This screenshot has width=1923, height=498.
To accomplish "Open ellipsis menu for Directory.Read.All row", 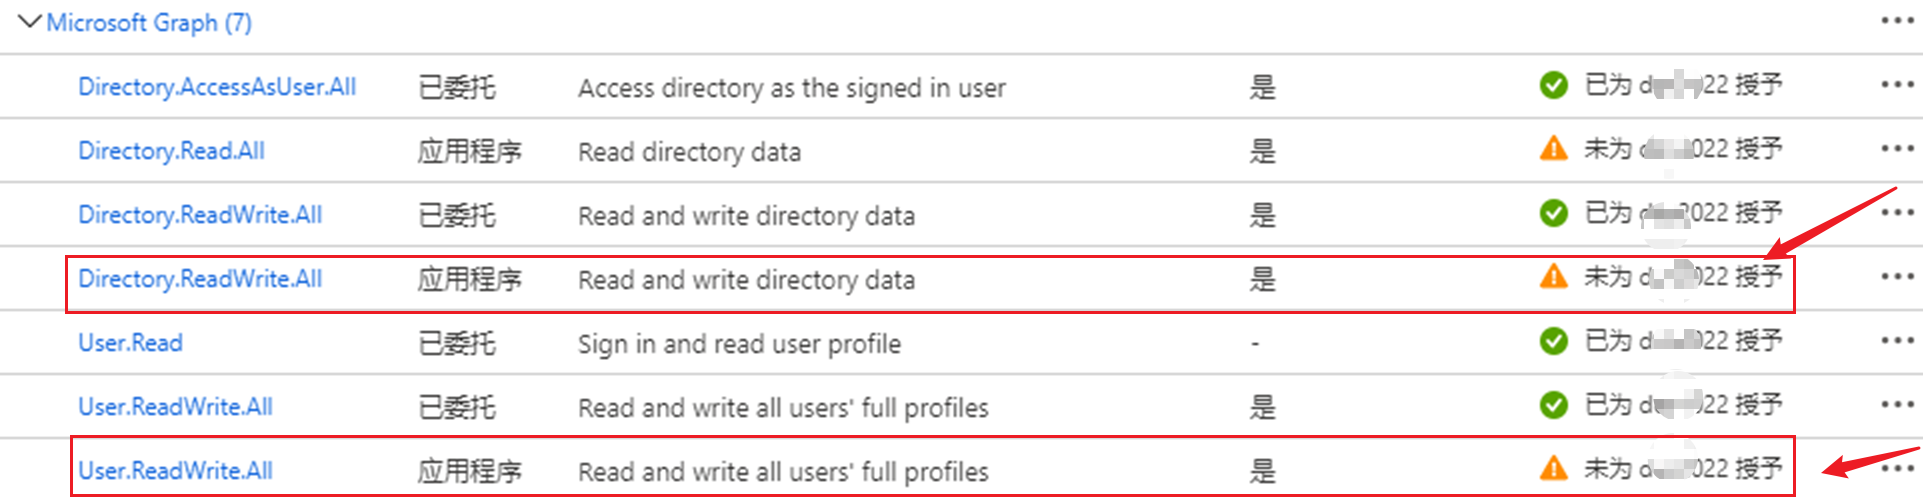I will click(1897, 149).
